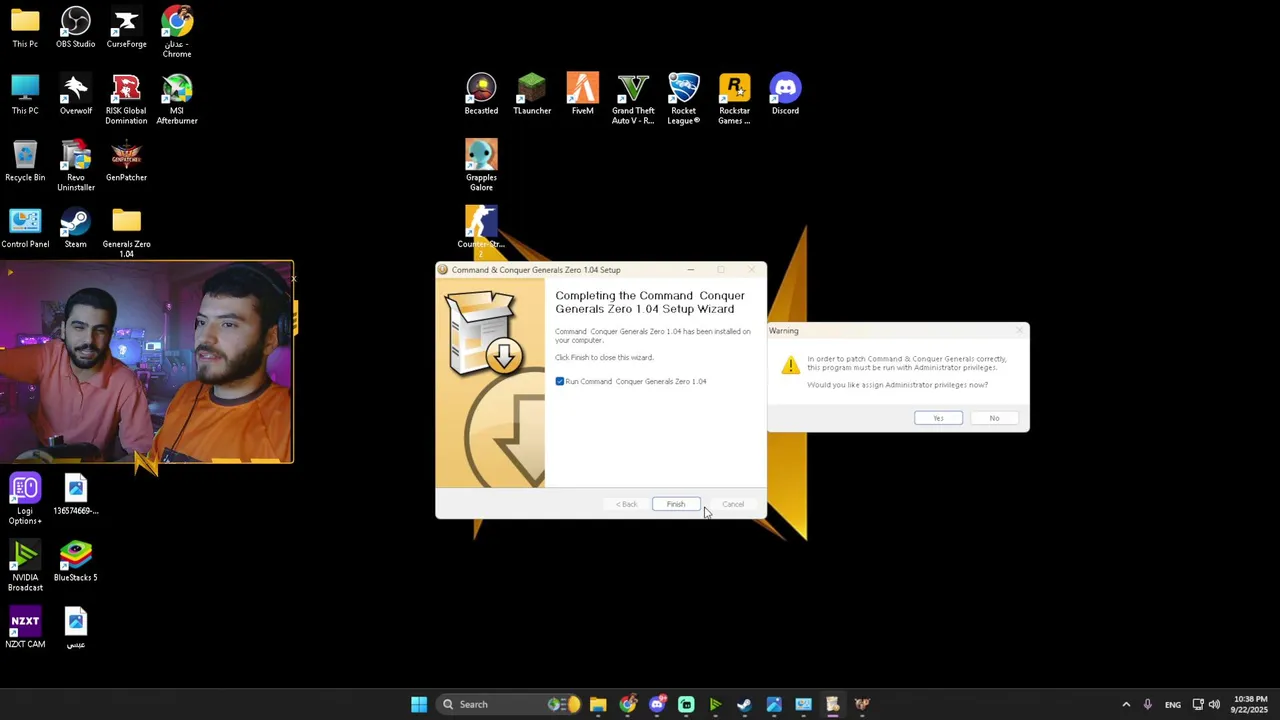1280x720 pixels.
Task: Open Generals Zero 1.04 folder
Action: 126,233
